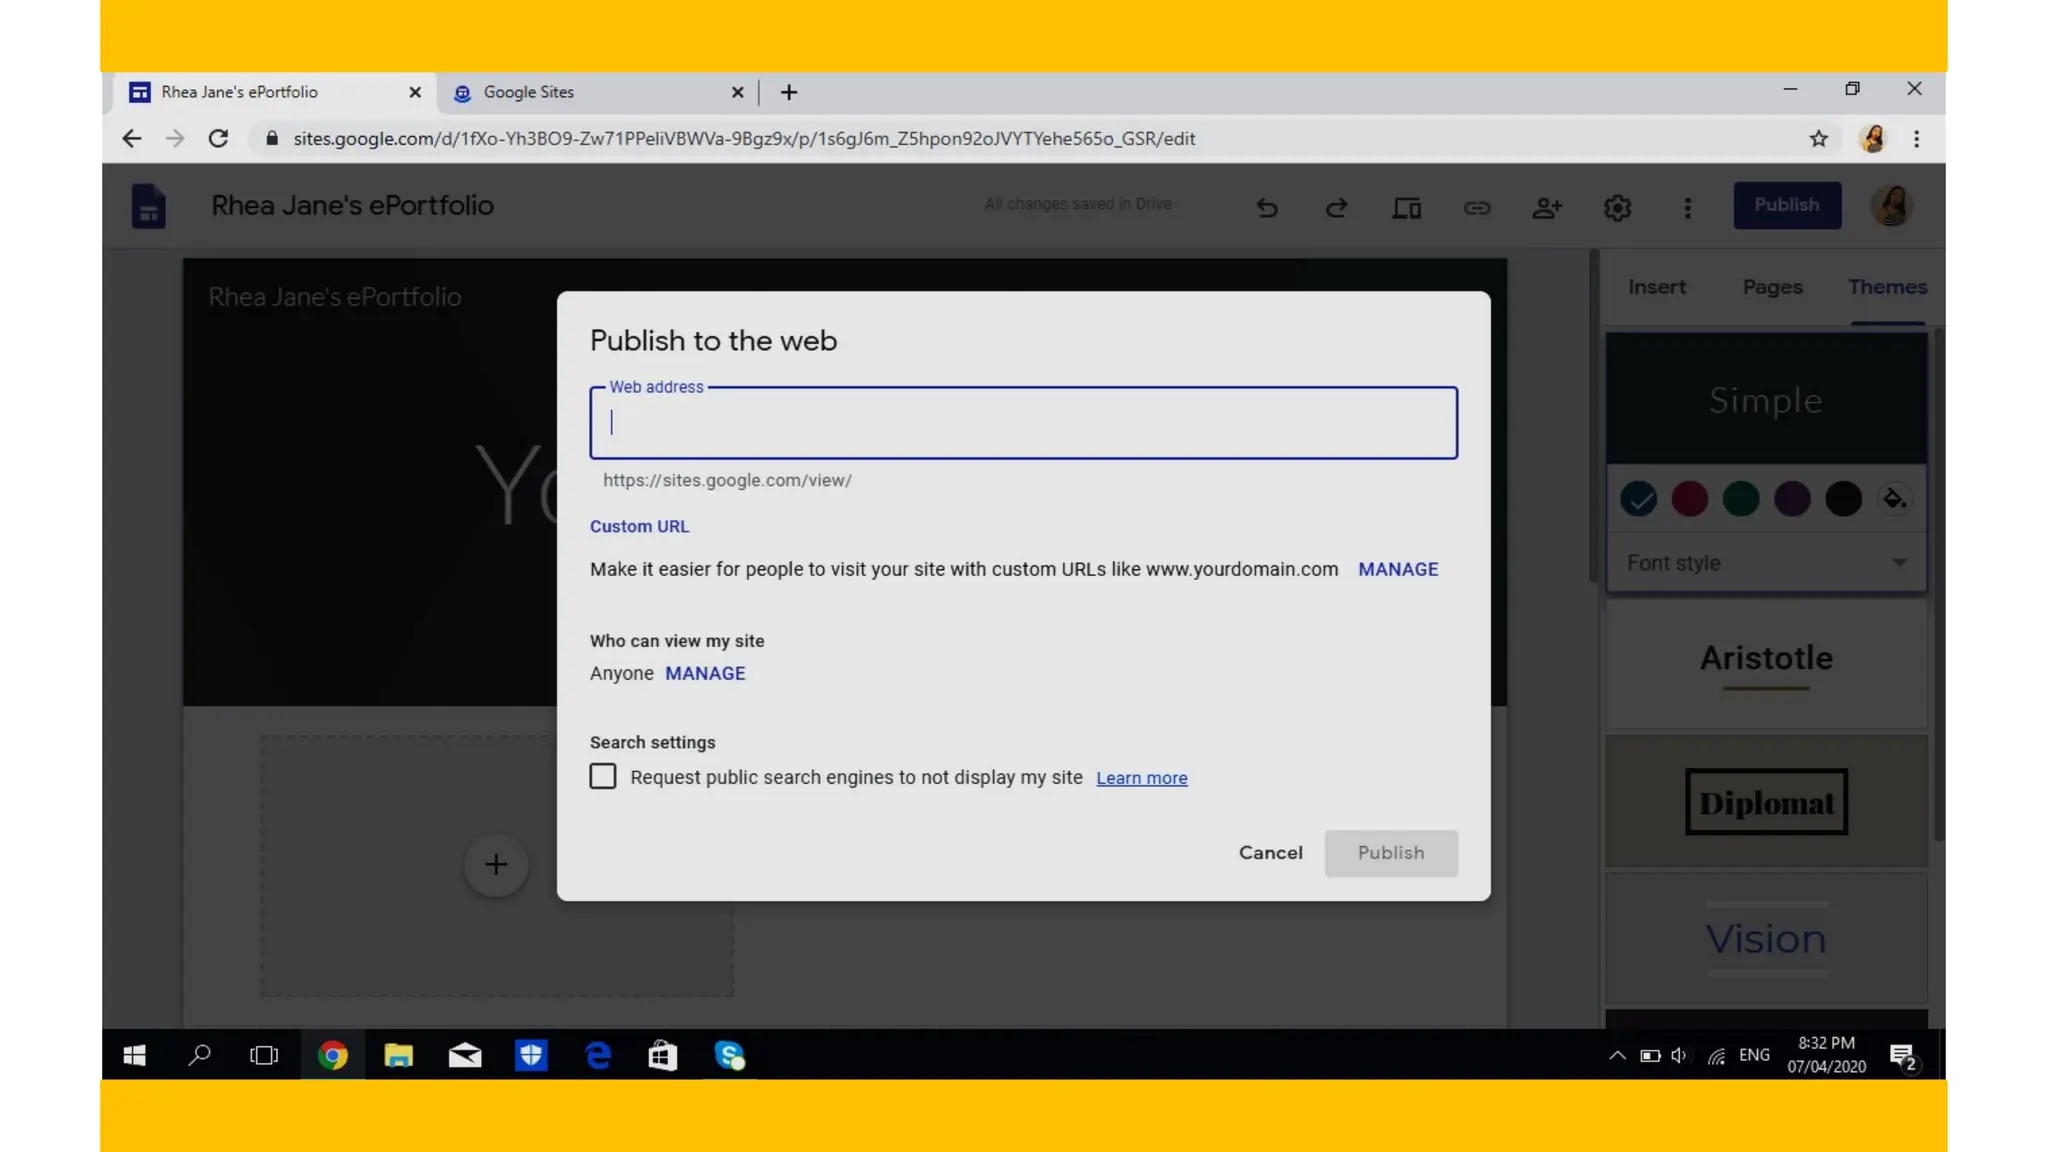Choose the Simple theme thumbnail

click(x=1766, y=398)
